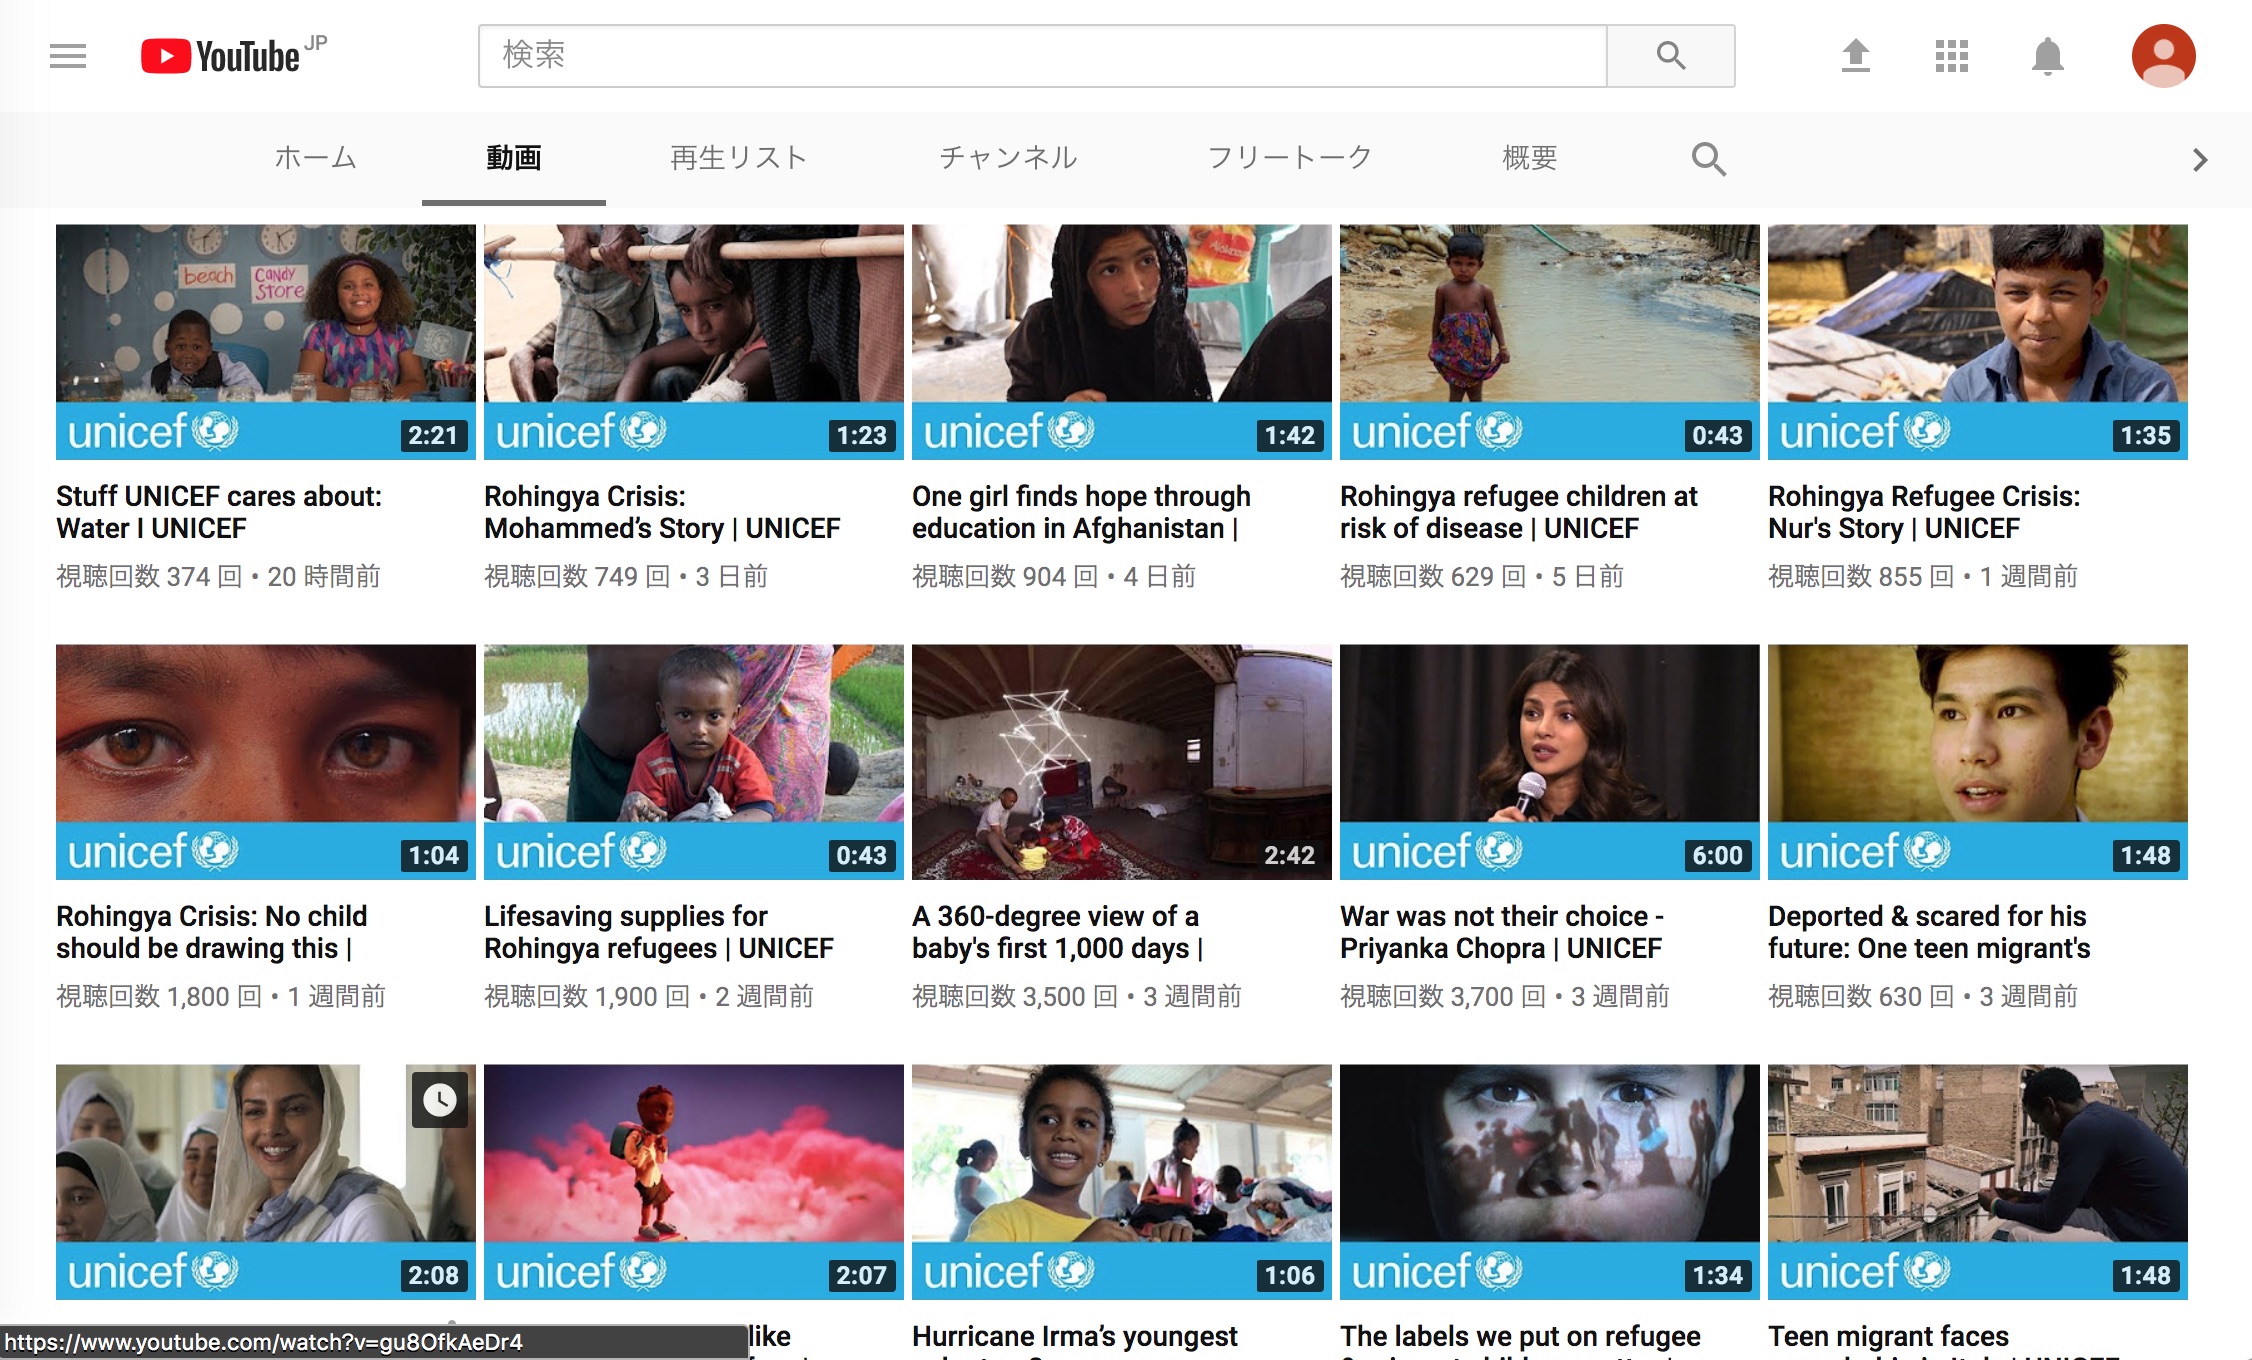Click '視聴回数 630 回 • 3 週間前' text

click(x=1923, y=997)
